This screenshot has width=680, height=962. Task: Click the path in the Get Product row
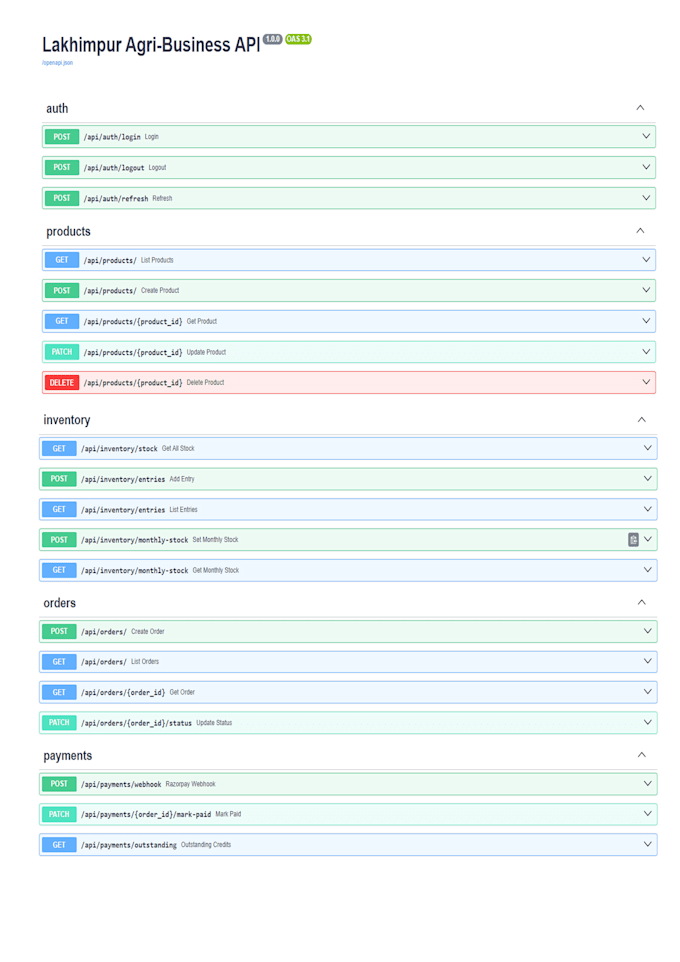pyautogui.click(x=133, y=321)
